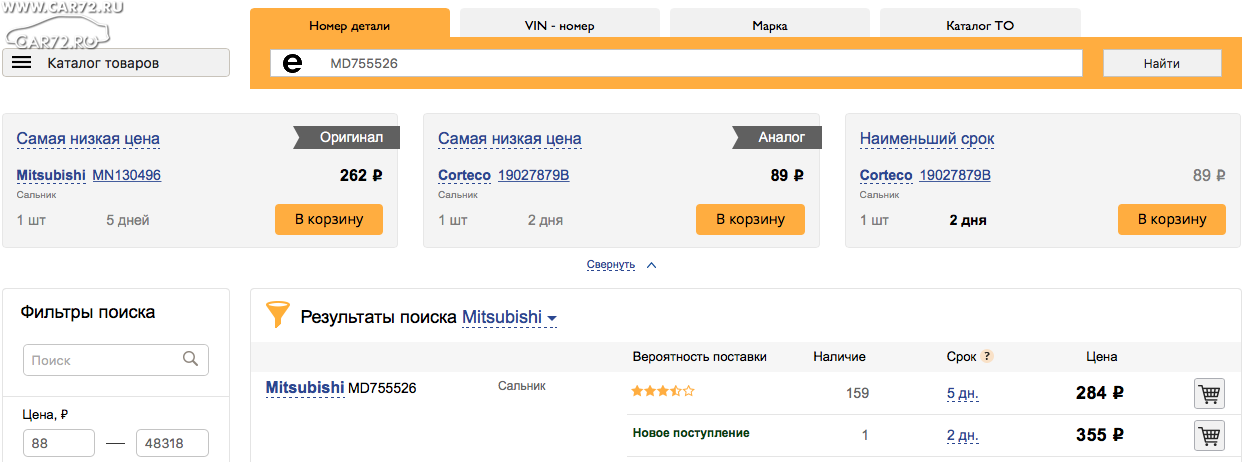Click the stock quantity 159
Image resolution: width=1250 pixels, height=462 pixels.
pyautogui.click(x=858, y=393)
